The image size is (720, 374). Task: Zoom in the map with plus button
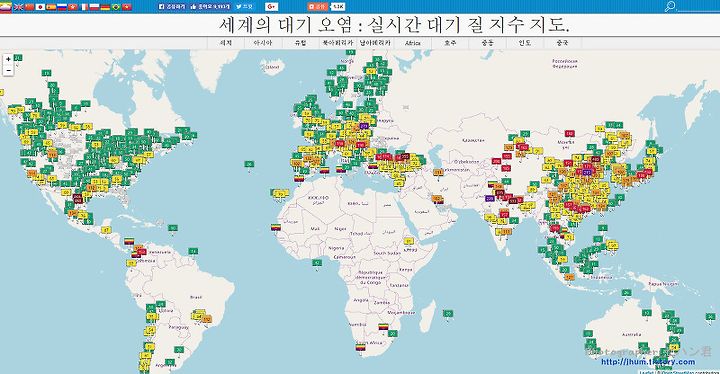click(x=8, y=59)
